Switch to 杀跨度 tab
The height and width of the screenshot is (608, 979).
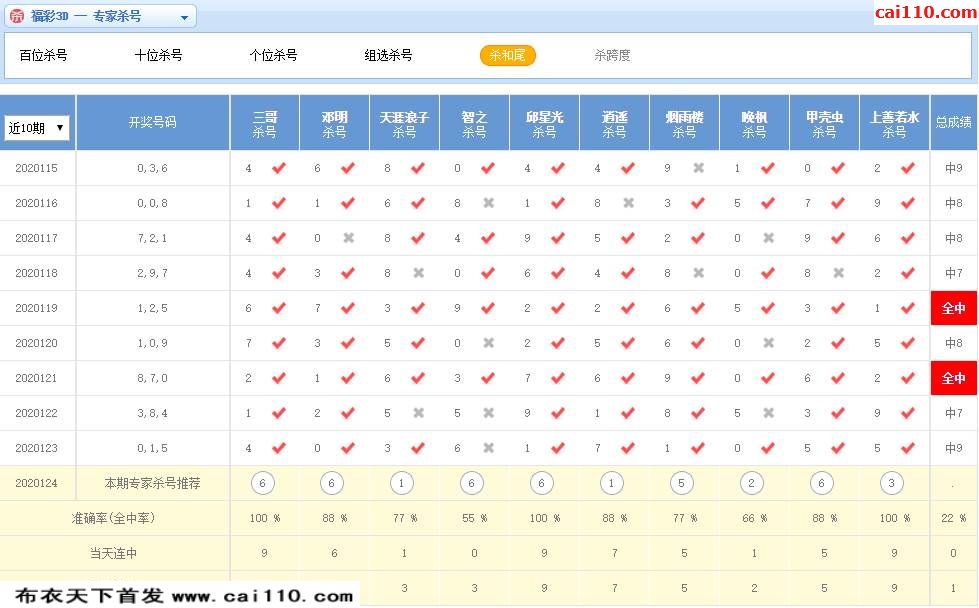click(x=612, y=56)
